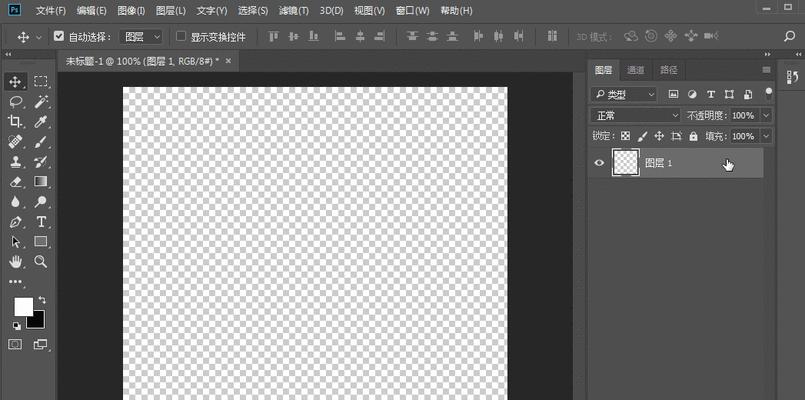
Task: Switch to the 通道 tab
Action: (x=636, y=70)
